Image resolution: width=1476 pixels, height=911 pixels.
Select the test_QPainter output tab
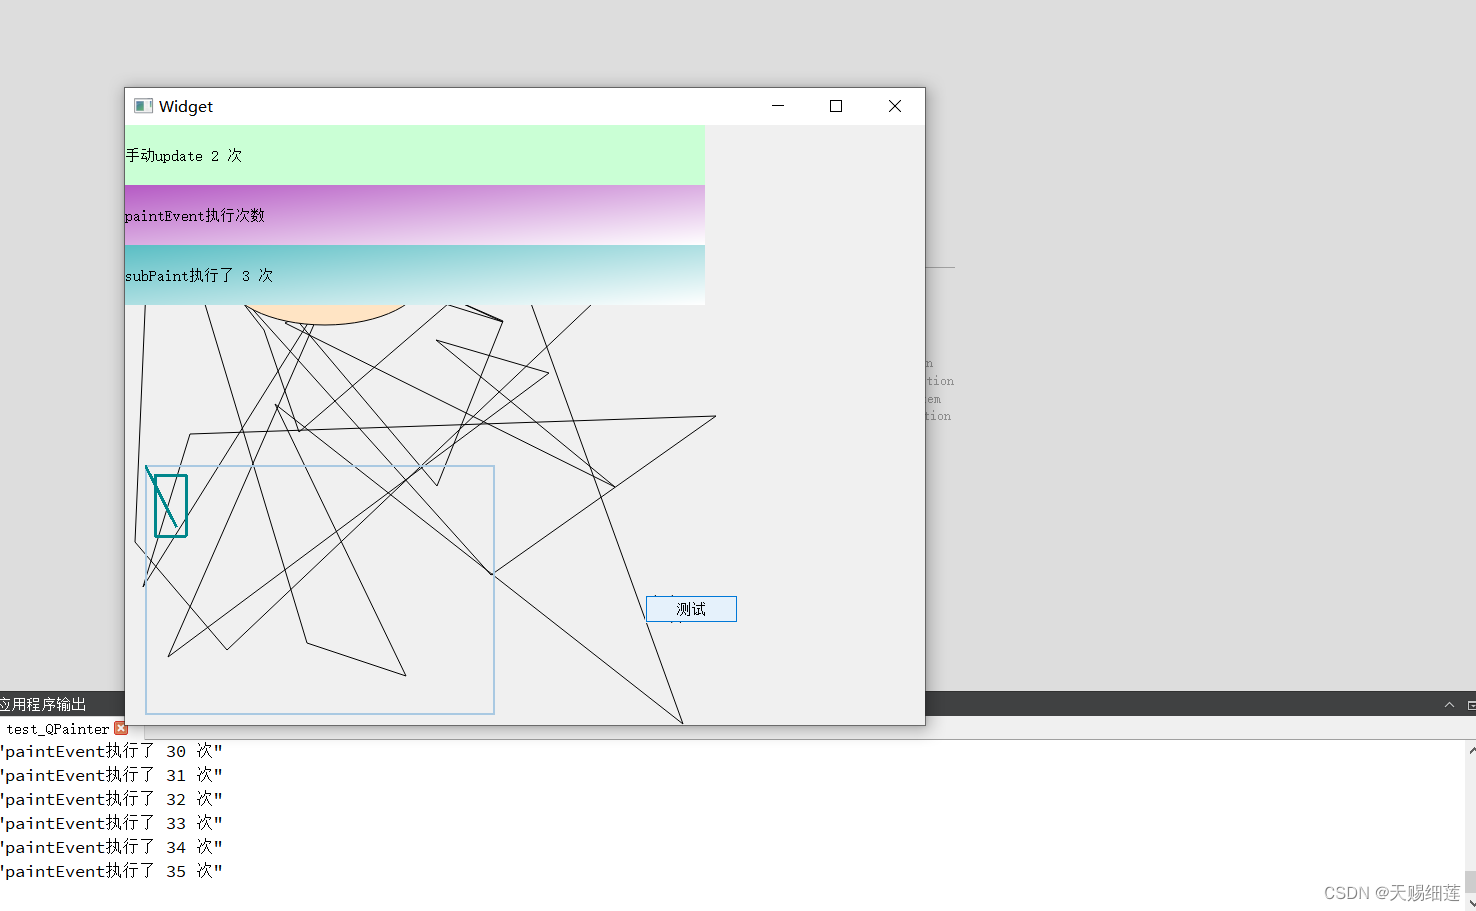[58, 729]
